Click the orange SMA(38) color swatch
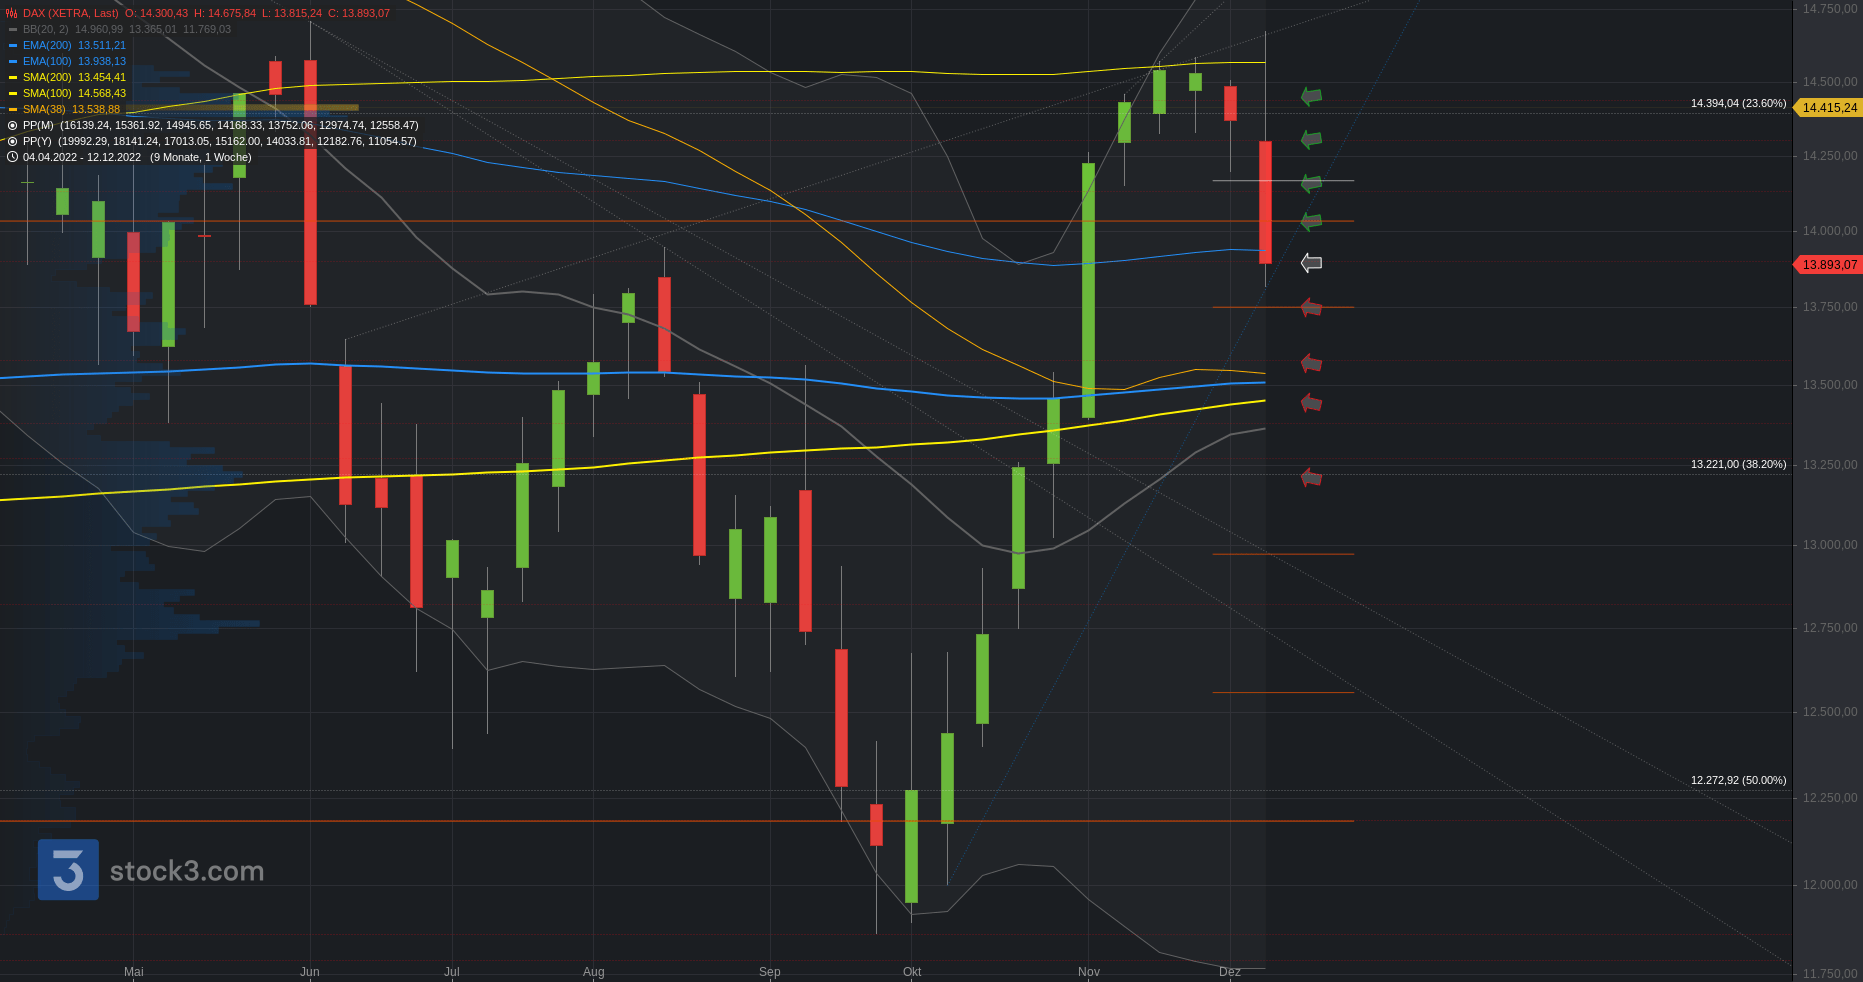This screenshot has height=982, width=1863. (x=13, y=109)
